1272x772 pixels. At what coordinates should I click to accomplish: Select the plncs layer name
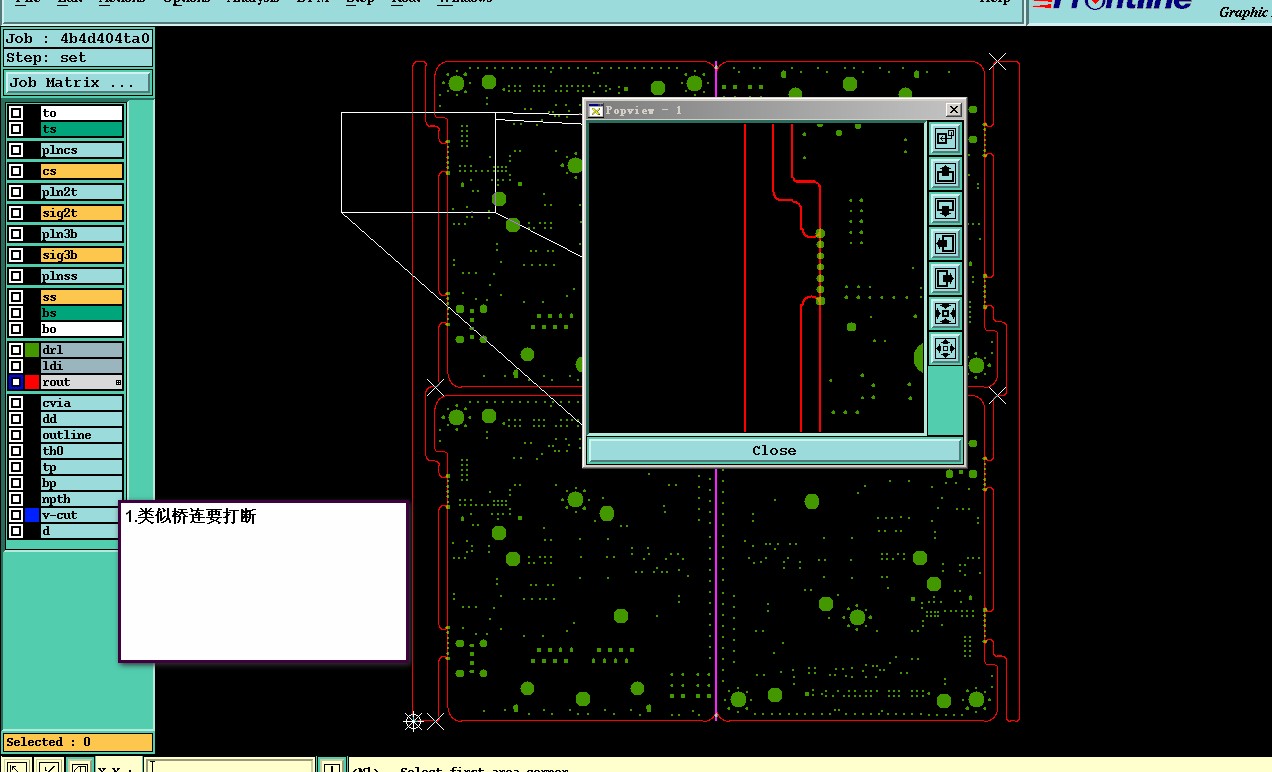[x=82, y=150]
